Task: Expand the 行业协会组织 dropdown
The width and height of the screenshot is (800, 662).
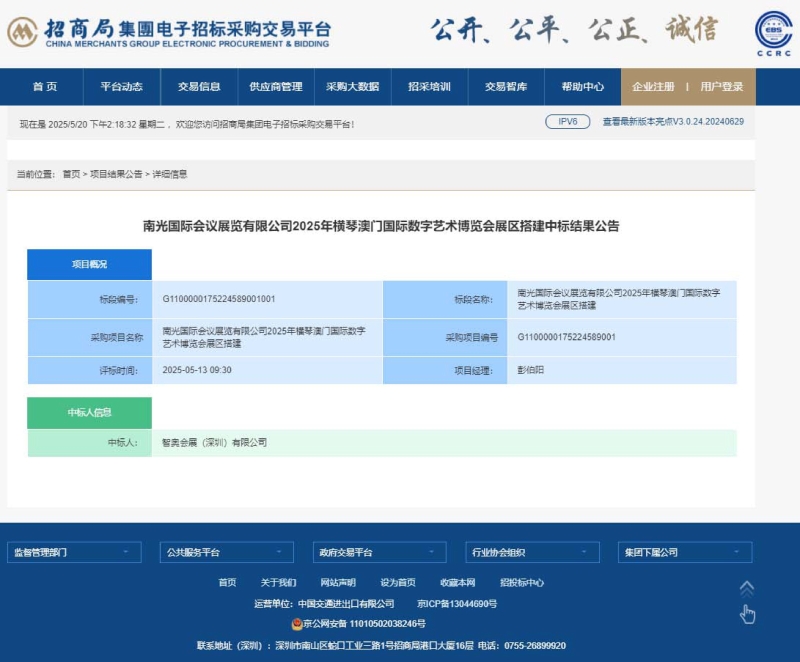Action: point(532,552)
